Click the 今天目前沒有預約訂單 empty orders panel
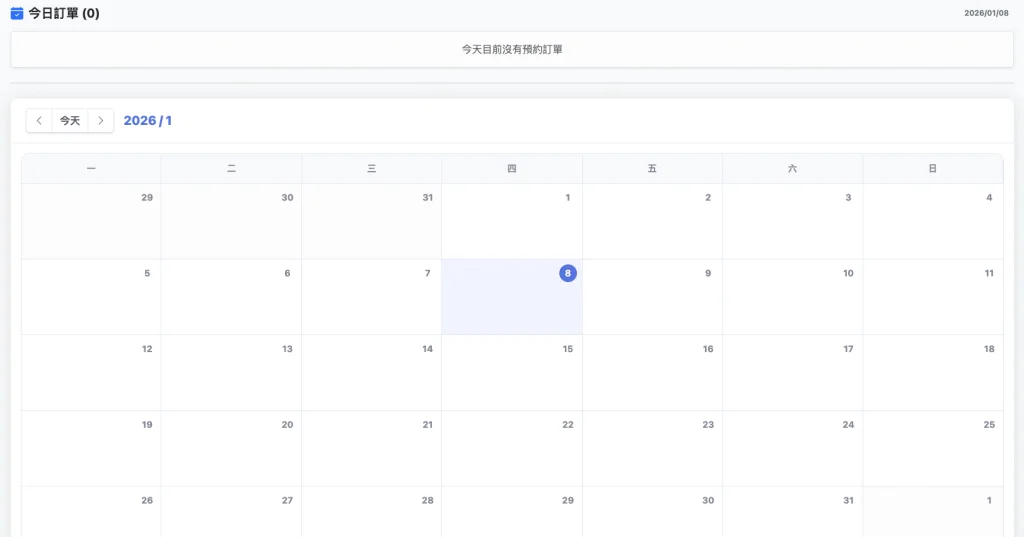 point(512,49)
